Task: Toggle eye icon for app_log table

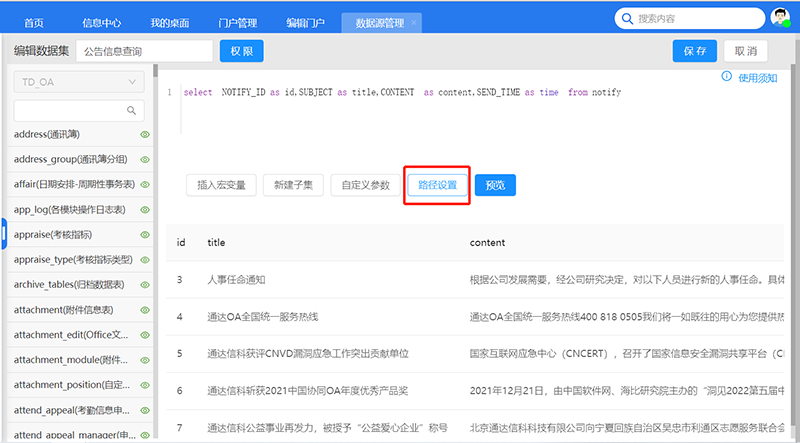Action: [145, 210]
